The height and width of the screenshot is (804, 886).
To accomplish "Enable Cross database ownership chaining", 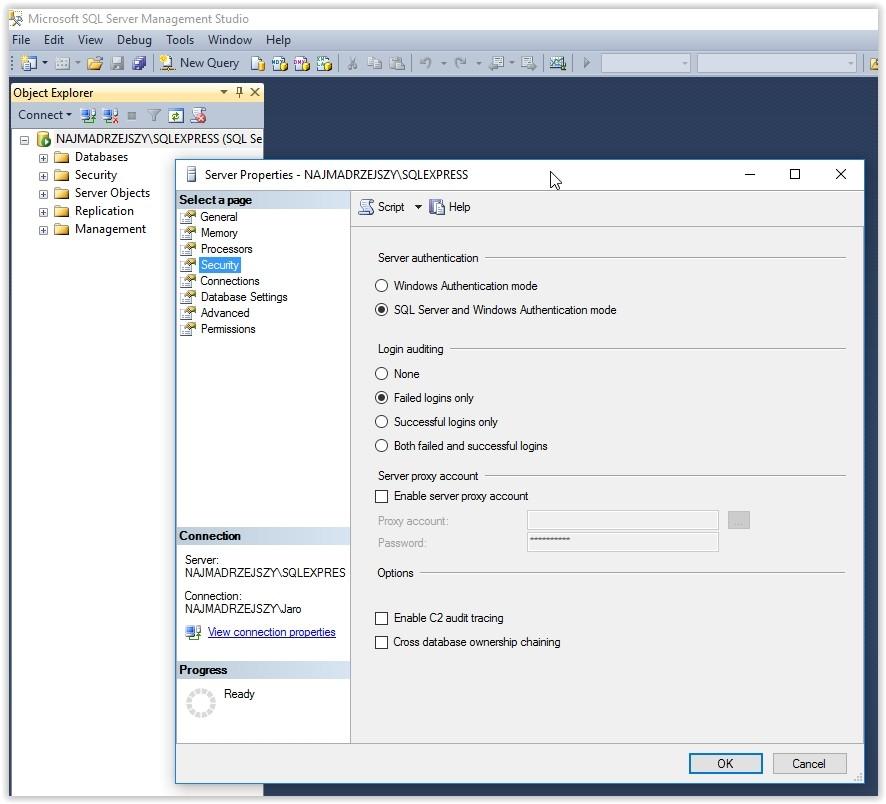I will coord(381,643).
